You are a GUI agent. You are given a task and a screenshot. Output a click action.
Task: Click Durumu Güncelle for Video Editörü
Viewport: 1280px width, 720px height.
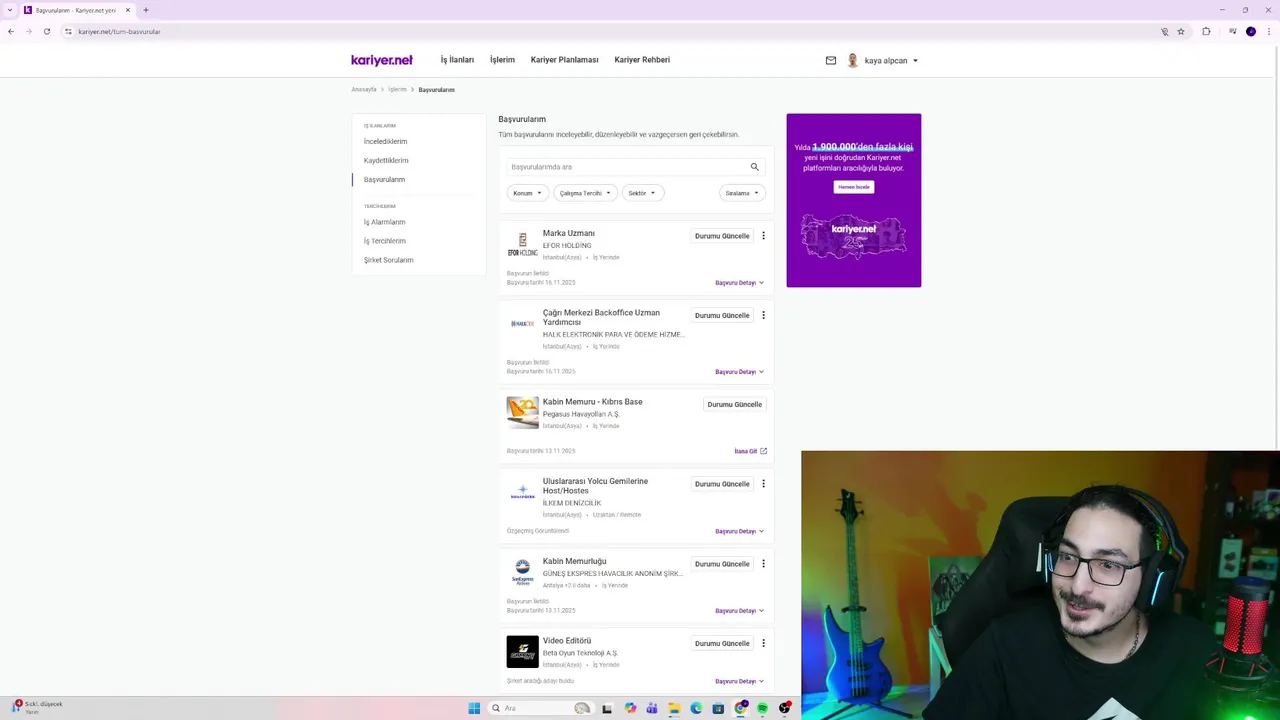(x=722, y=643)
